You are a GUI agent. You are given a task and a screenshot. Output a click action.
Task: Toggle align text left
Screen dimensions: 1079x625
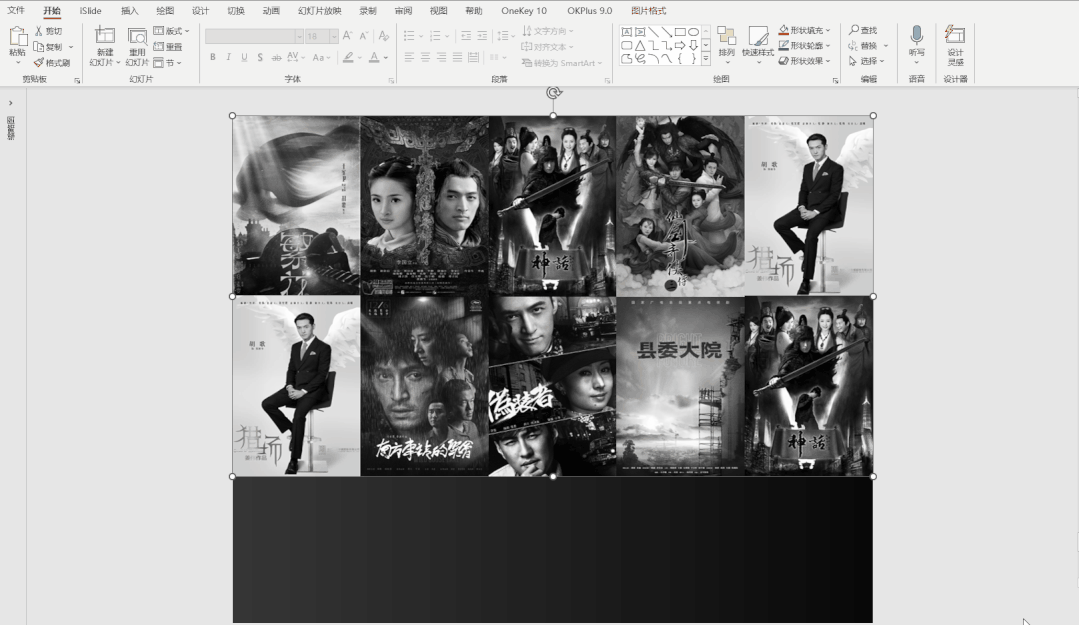409,57
